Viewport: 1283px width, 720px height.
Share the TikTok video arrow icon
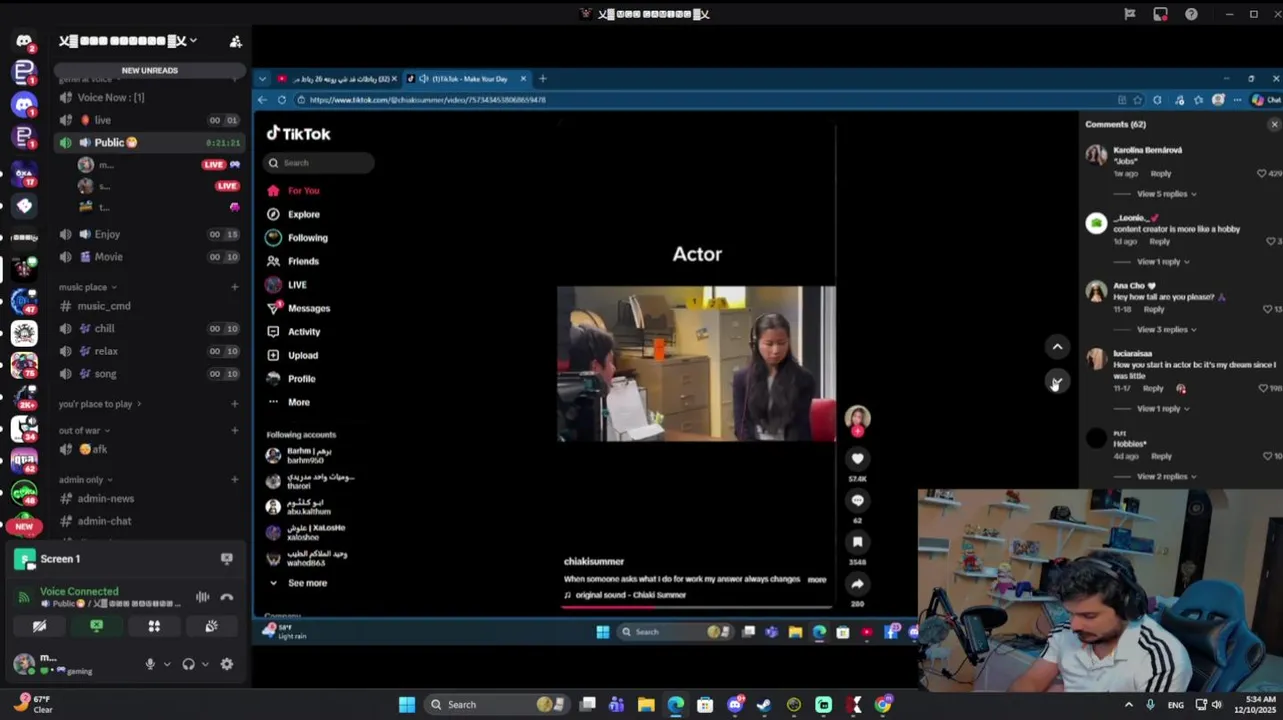[857, 584]
